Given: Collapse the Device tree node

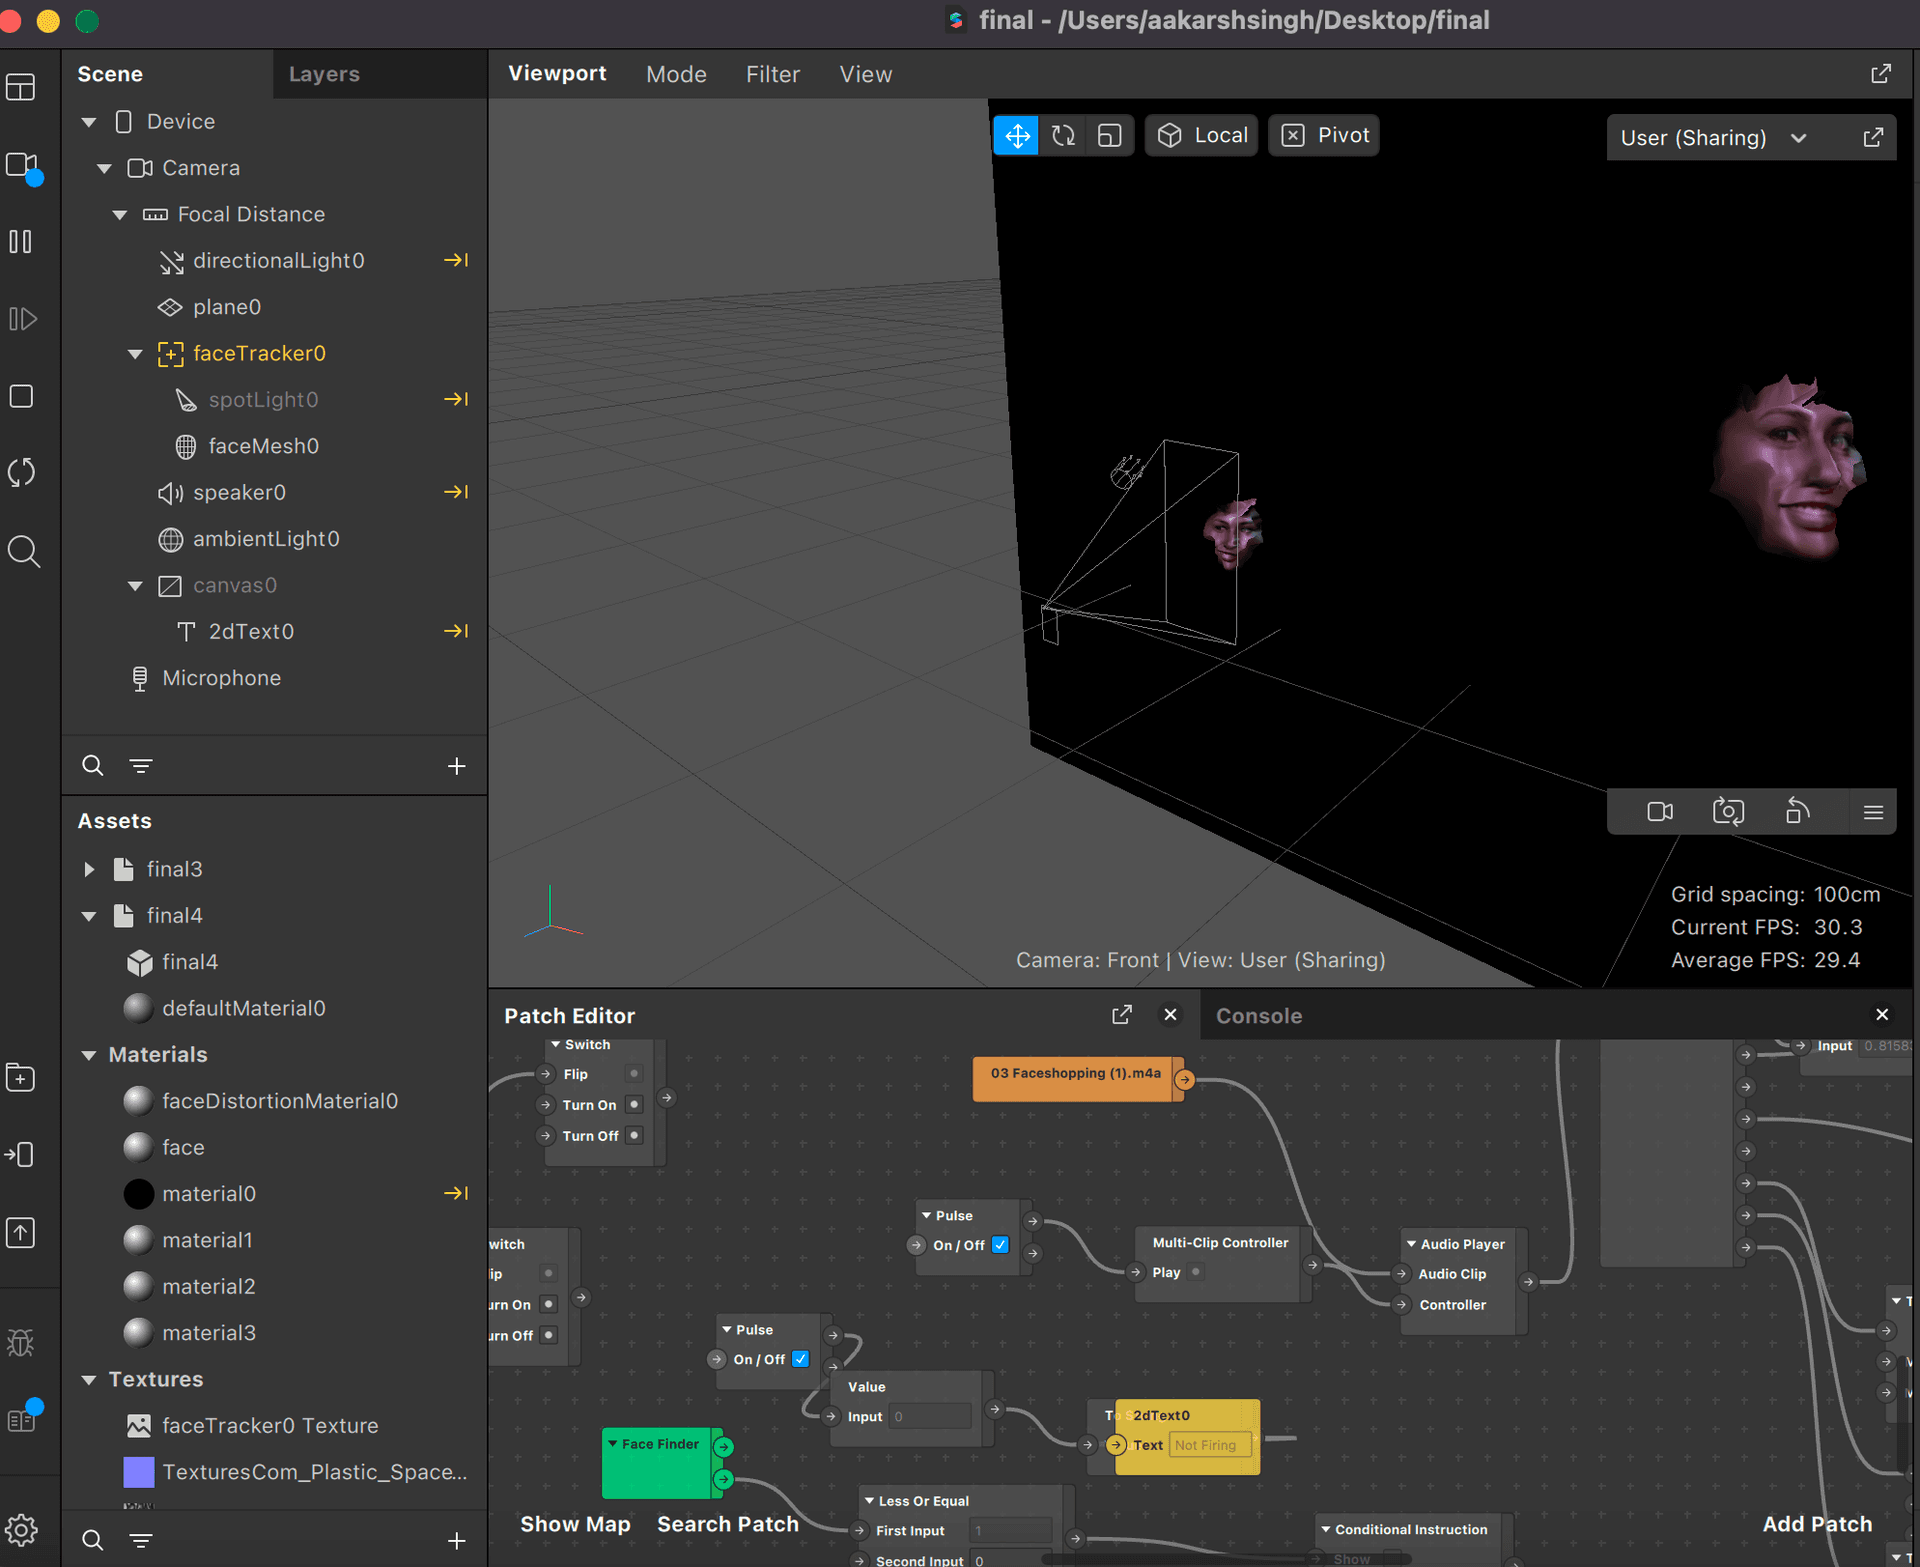Looking at the screenshot, I should pyautogui.click(x=89, y=122).
